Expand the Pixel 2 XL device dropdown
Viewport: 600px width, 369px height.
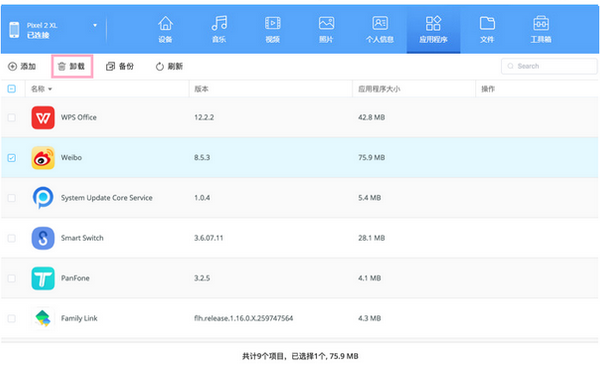pyautogui.click(x=95, y=25)
